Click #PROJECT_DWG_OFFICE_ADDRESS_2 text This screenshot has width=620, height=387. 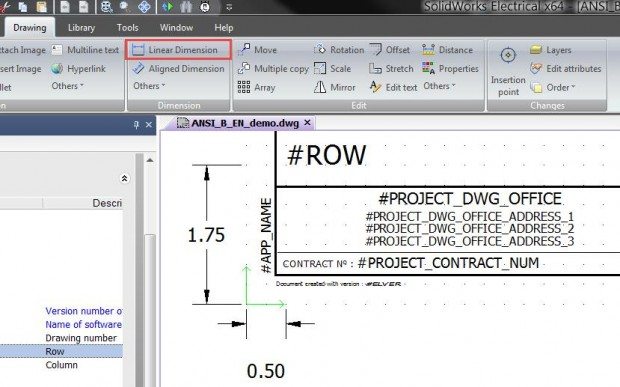click(x=470, y=229)
